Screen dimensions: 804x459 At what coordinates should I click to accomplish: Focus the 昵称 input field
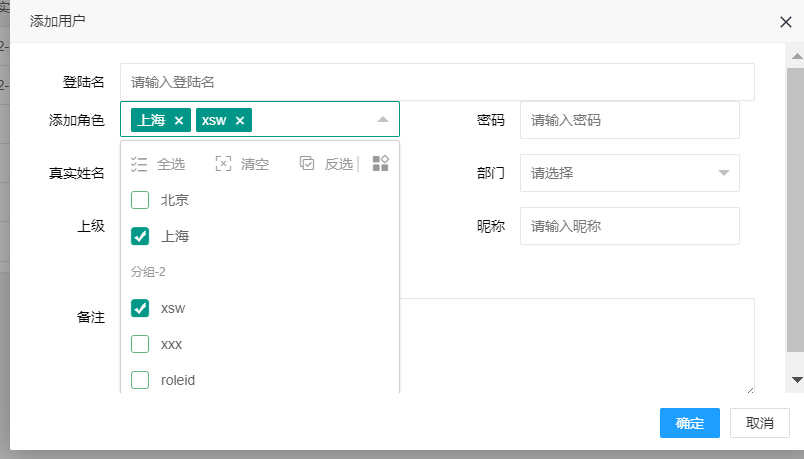coord(630,226)
